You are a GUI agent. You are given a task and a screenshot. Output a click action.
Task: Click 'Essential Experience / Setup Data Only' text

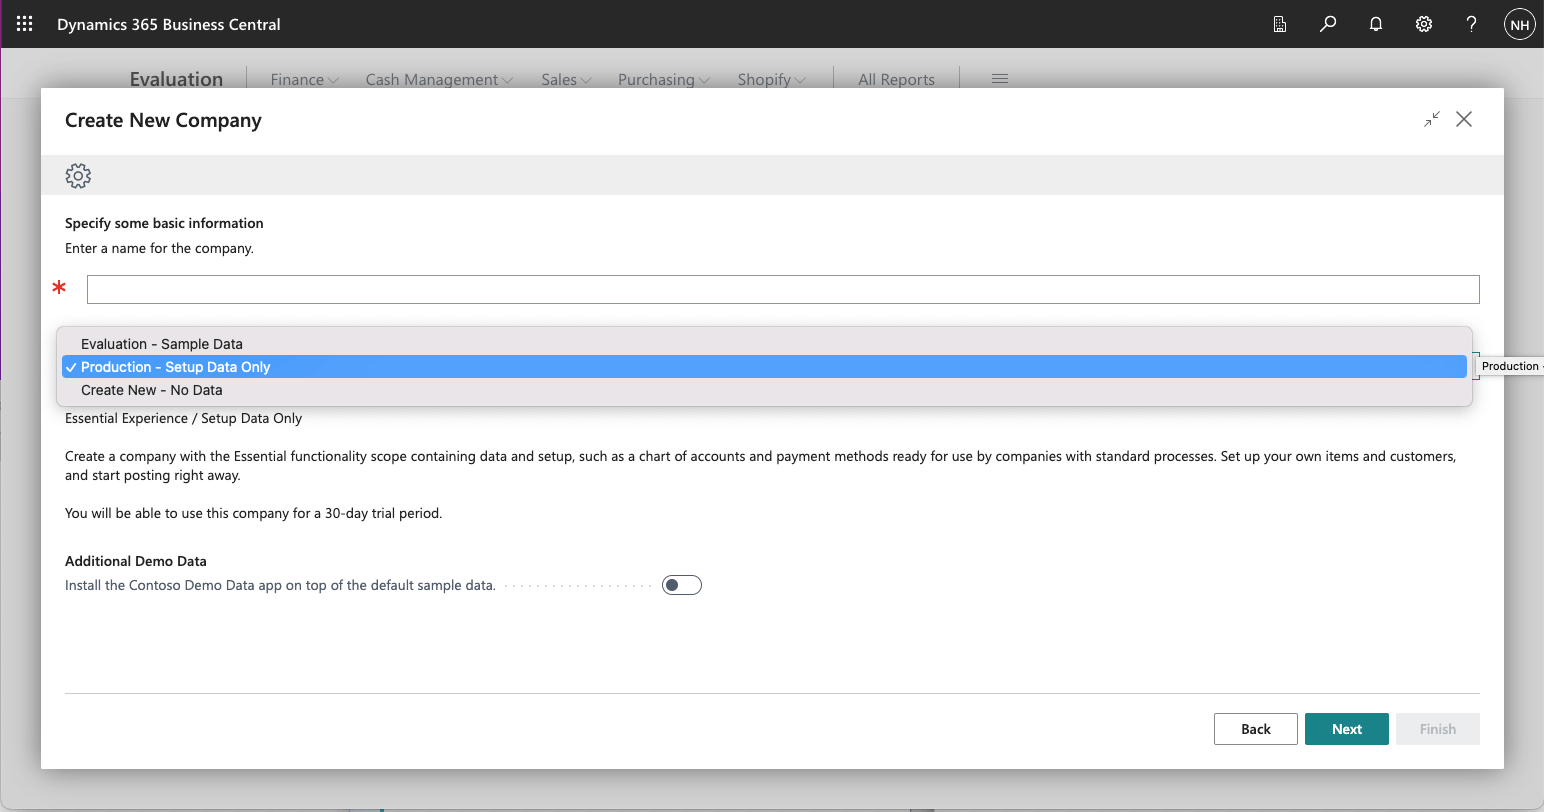[183, 418]
